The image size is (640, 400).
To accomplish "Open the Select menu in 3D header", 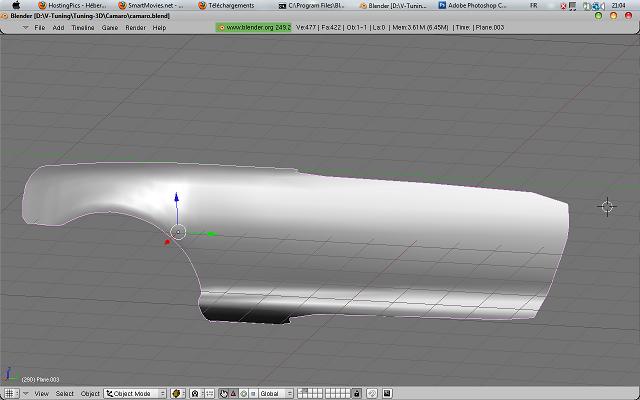I will 64,394.
